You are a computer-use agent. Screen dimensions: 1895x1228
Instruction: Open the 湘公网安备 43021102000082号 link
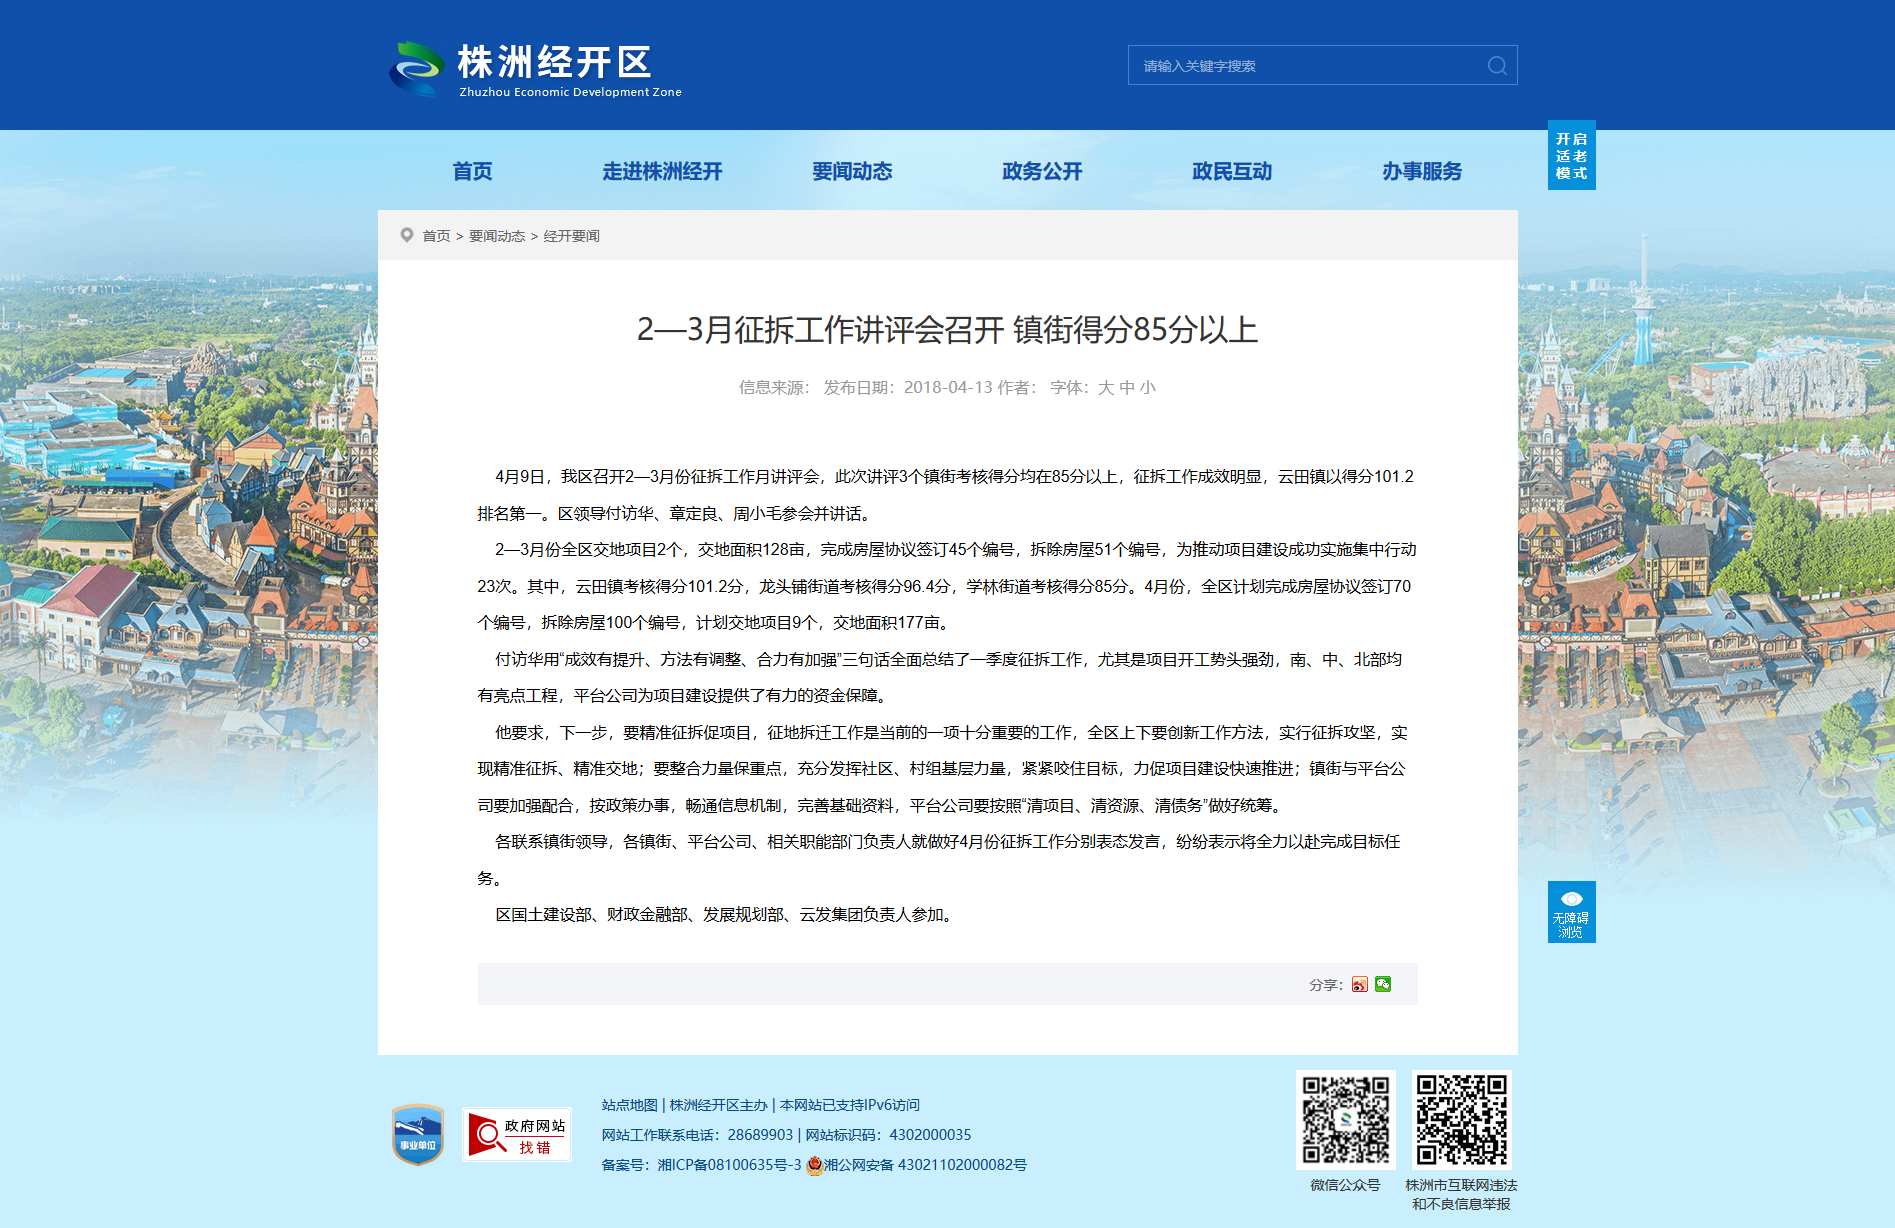[x=925, y=1165]
